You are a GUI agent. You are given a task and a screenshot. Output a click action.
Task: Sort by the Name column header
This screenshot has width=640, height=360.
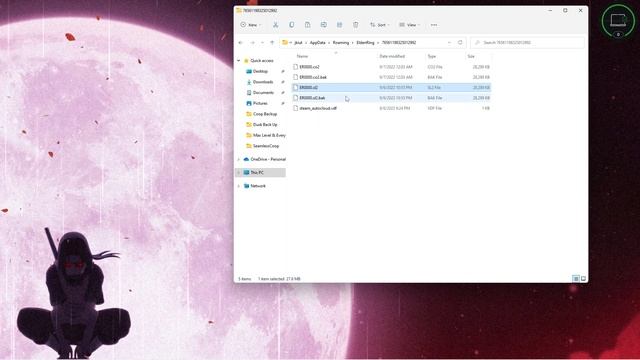(x=302, y=56)
